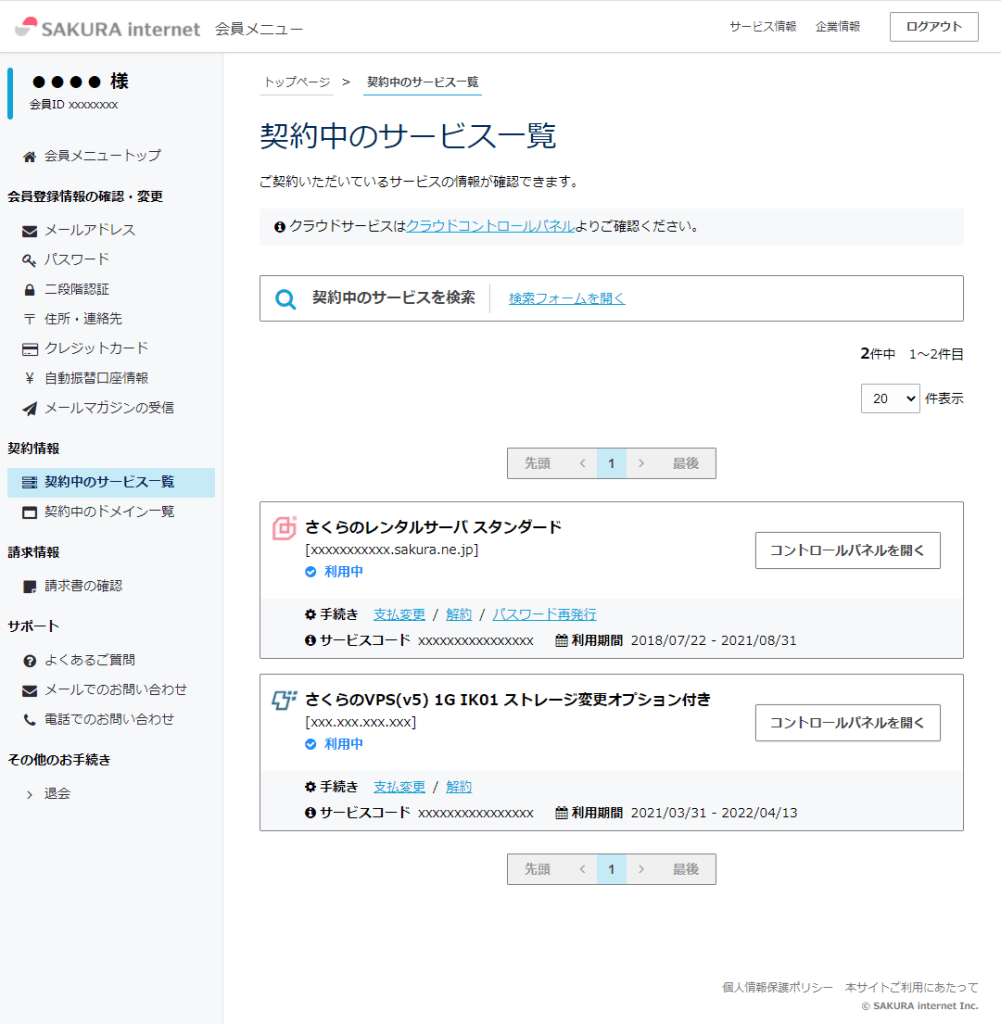Screen dimensions: 1001x1024
Task: Click the envelope icon beside メールでのお問い合わせ
Action: [29, 691]
